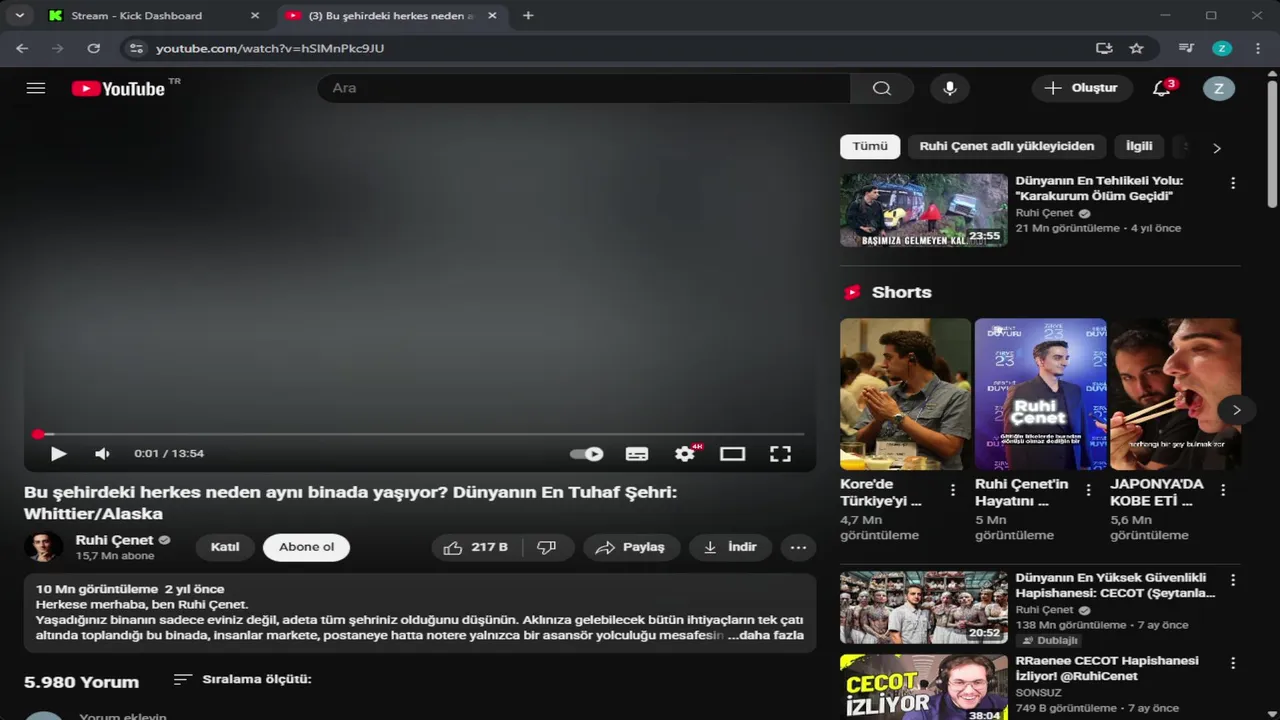Viewport: 1280px width, 720px height.
Task: Open comment sort Sıralama ölçütü
Action: coord(243,679)
